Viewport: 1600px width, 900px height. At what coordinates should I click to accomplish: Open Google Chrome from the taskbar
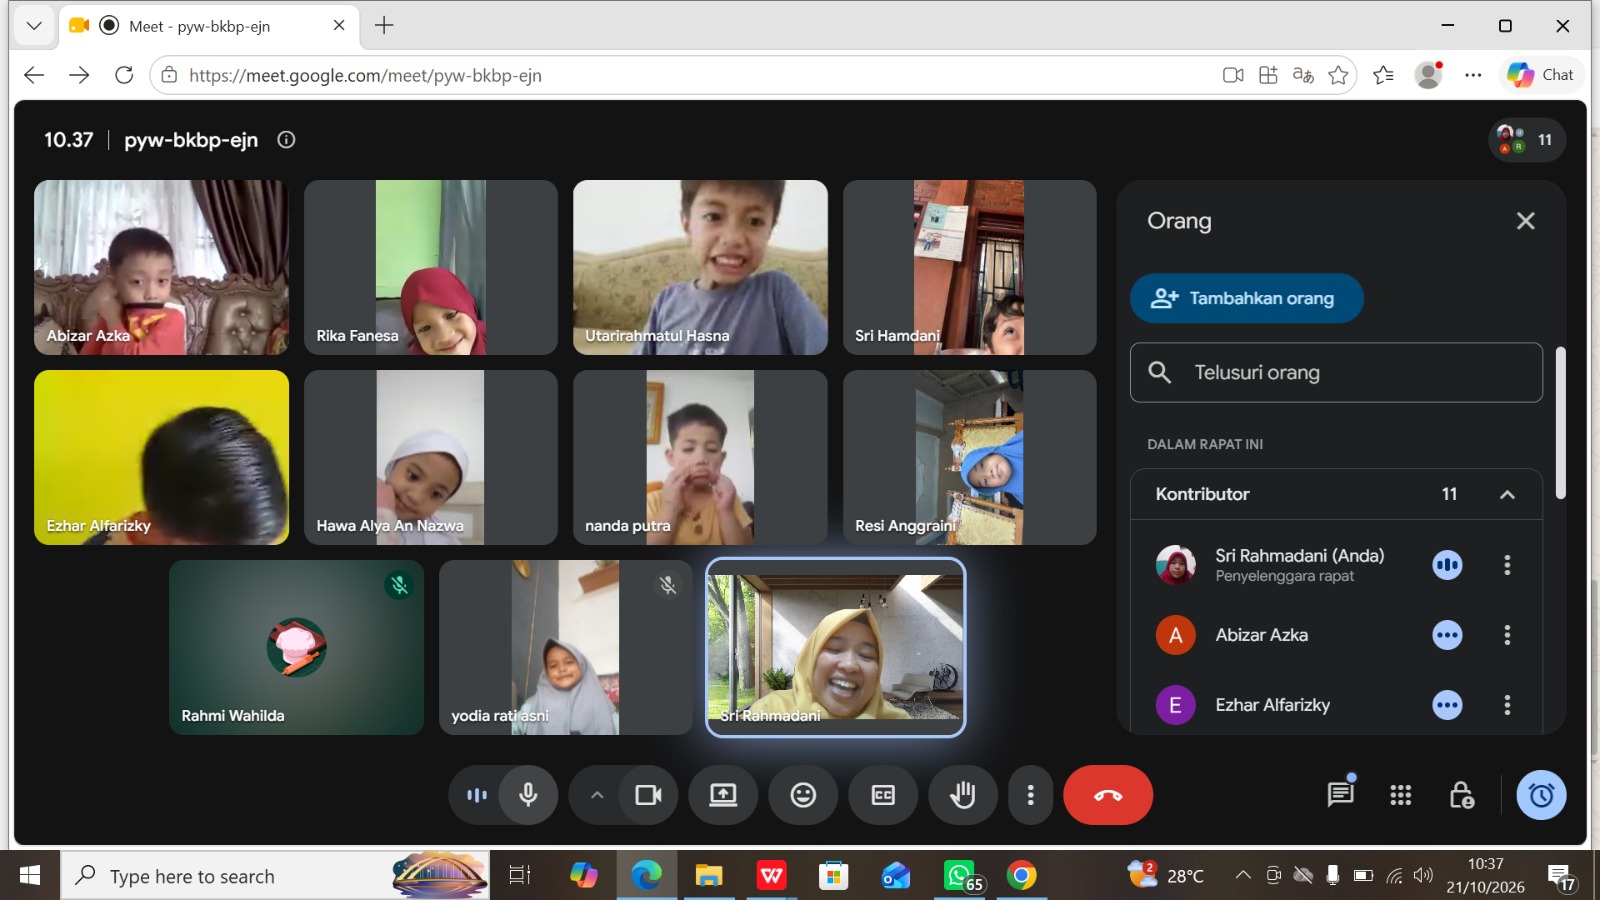pyautogui.click(x=1021, y=876)
